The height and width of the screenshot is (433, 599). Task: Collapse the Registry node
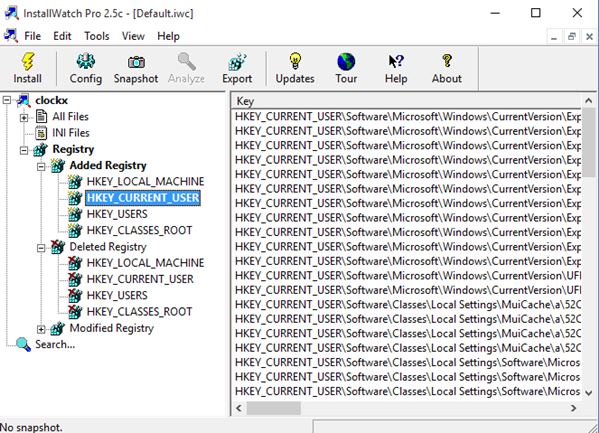tap(24, 150)
